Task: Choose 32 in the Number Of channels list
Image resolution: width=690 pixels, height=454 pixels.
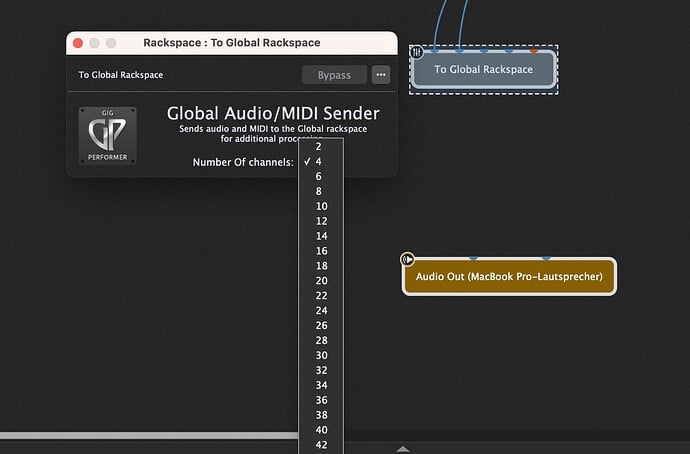Action: coord(320,369)
